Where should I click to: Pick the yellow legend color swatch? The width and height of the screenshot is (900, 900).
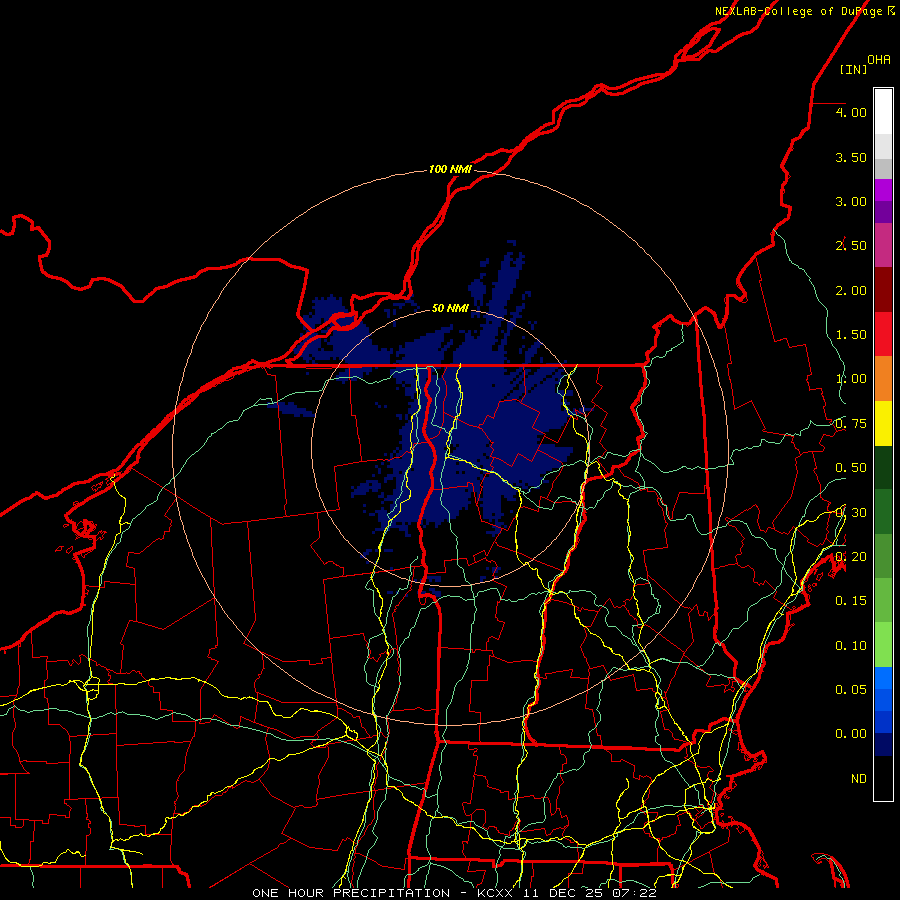pyautogui.click(x=883, y=424)
